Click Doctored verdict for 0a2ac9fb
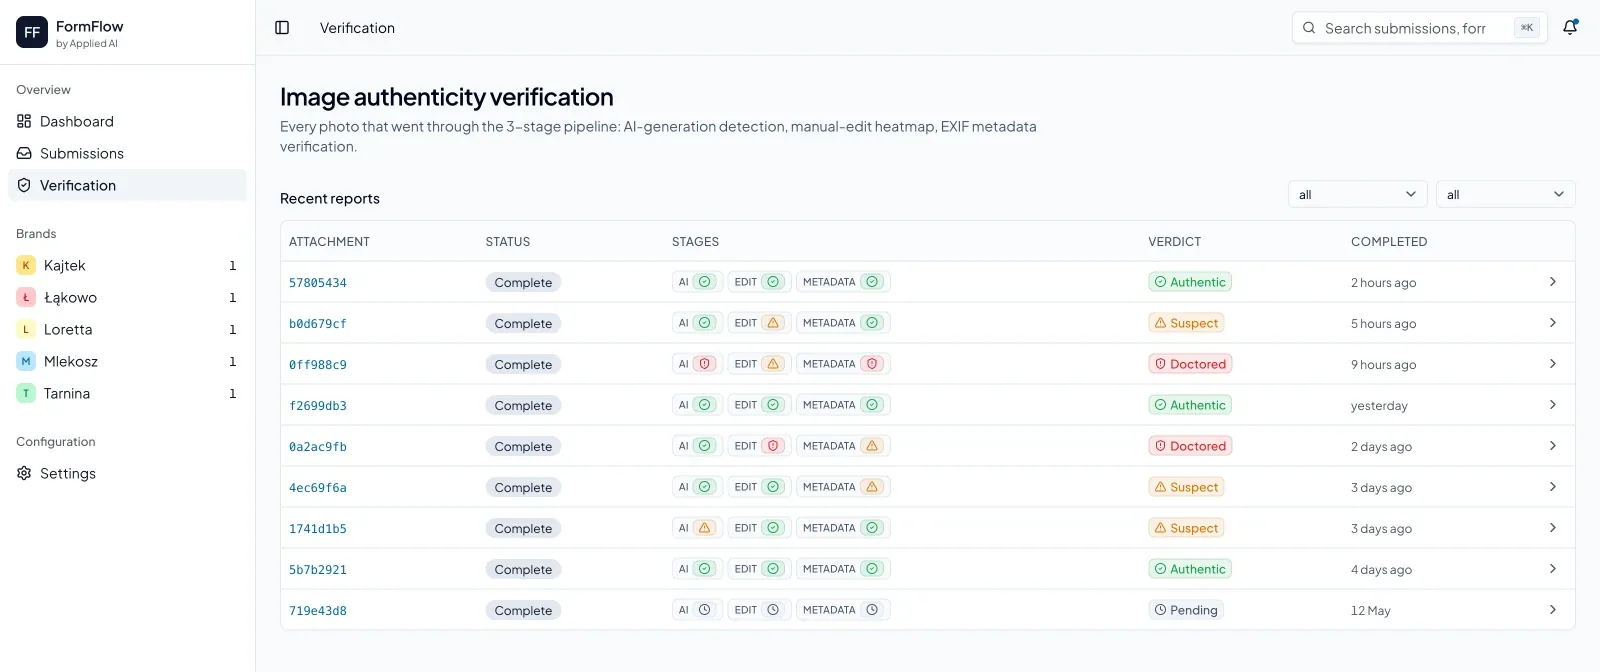This screenshot has height=672, width=1600. tap(1190, 446)
